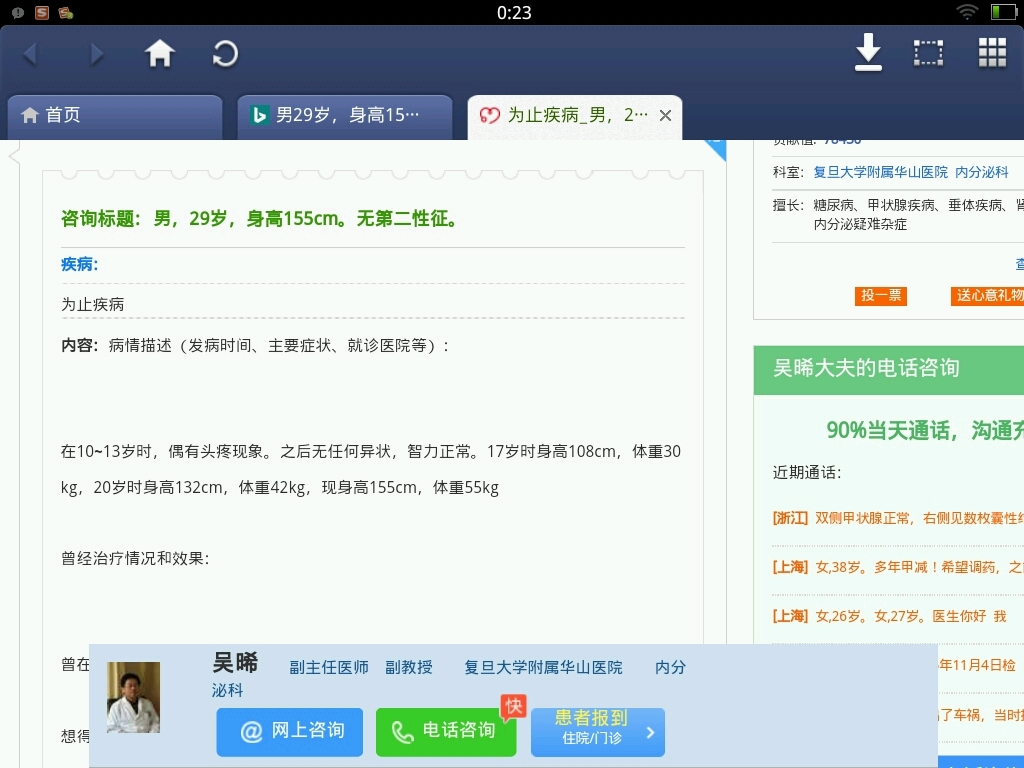Open the 吴晞 doctor name in the floating bar
The width and height of the screenshot is (1024, 768).
(x=235, y=663)
